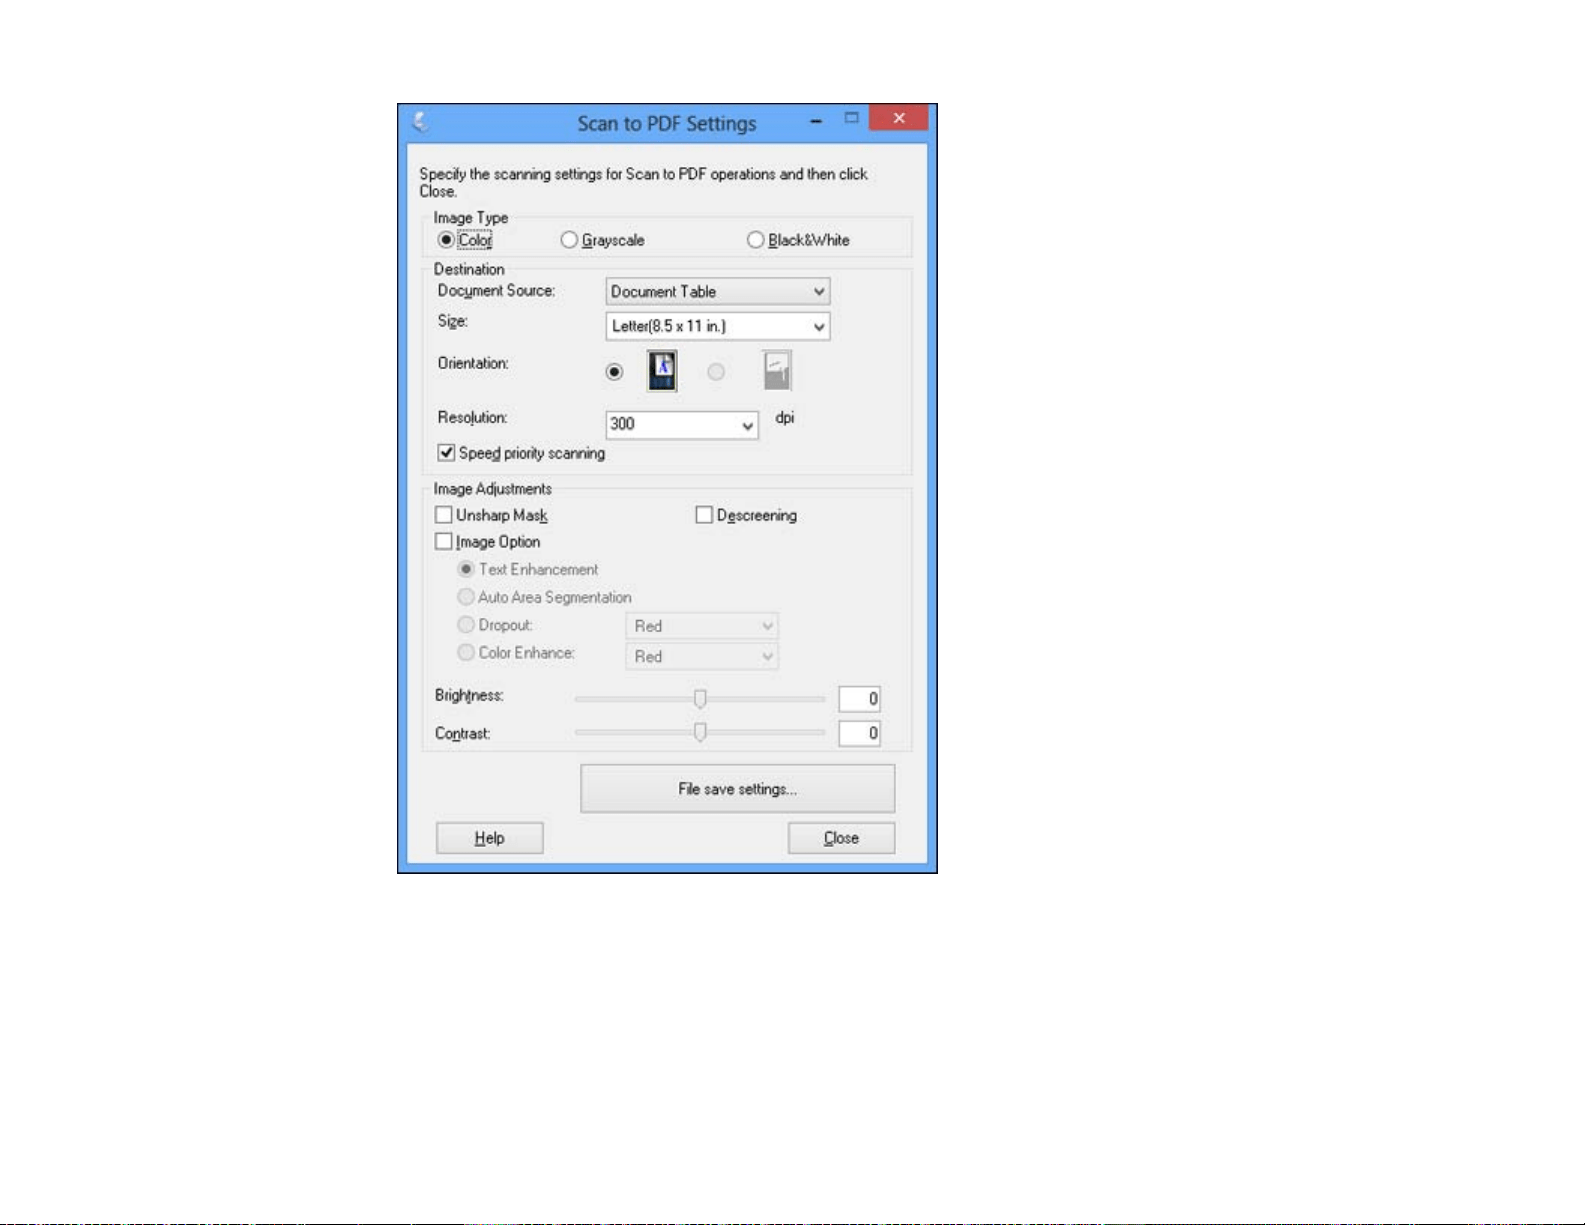The height and width of the screenshot is (1225, 1585).
Task: Click the 'Image Adjustments' group label
Action: pyautogui.click(x=493, y=489)
